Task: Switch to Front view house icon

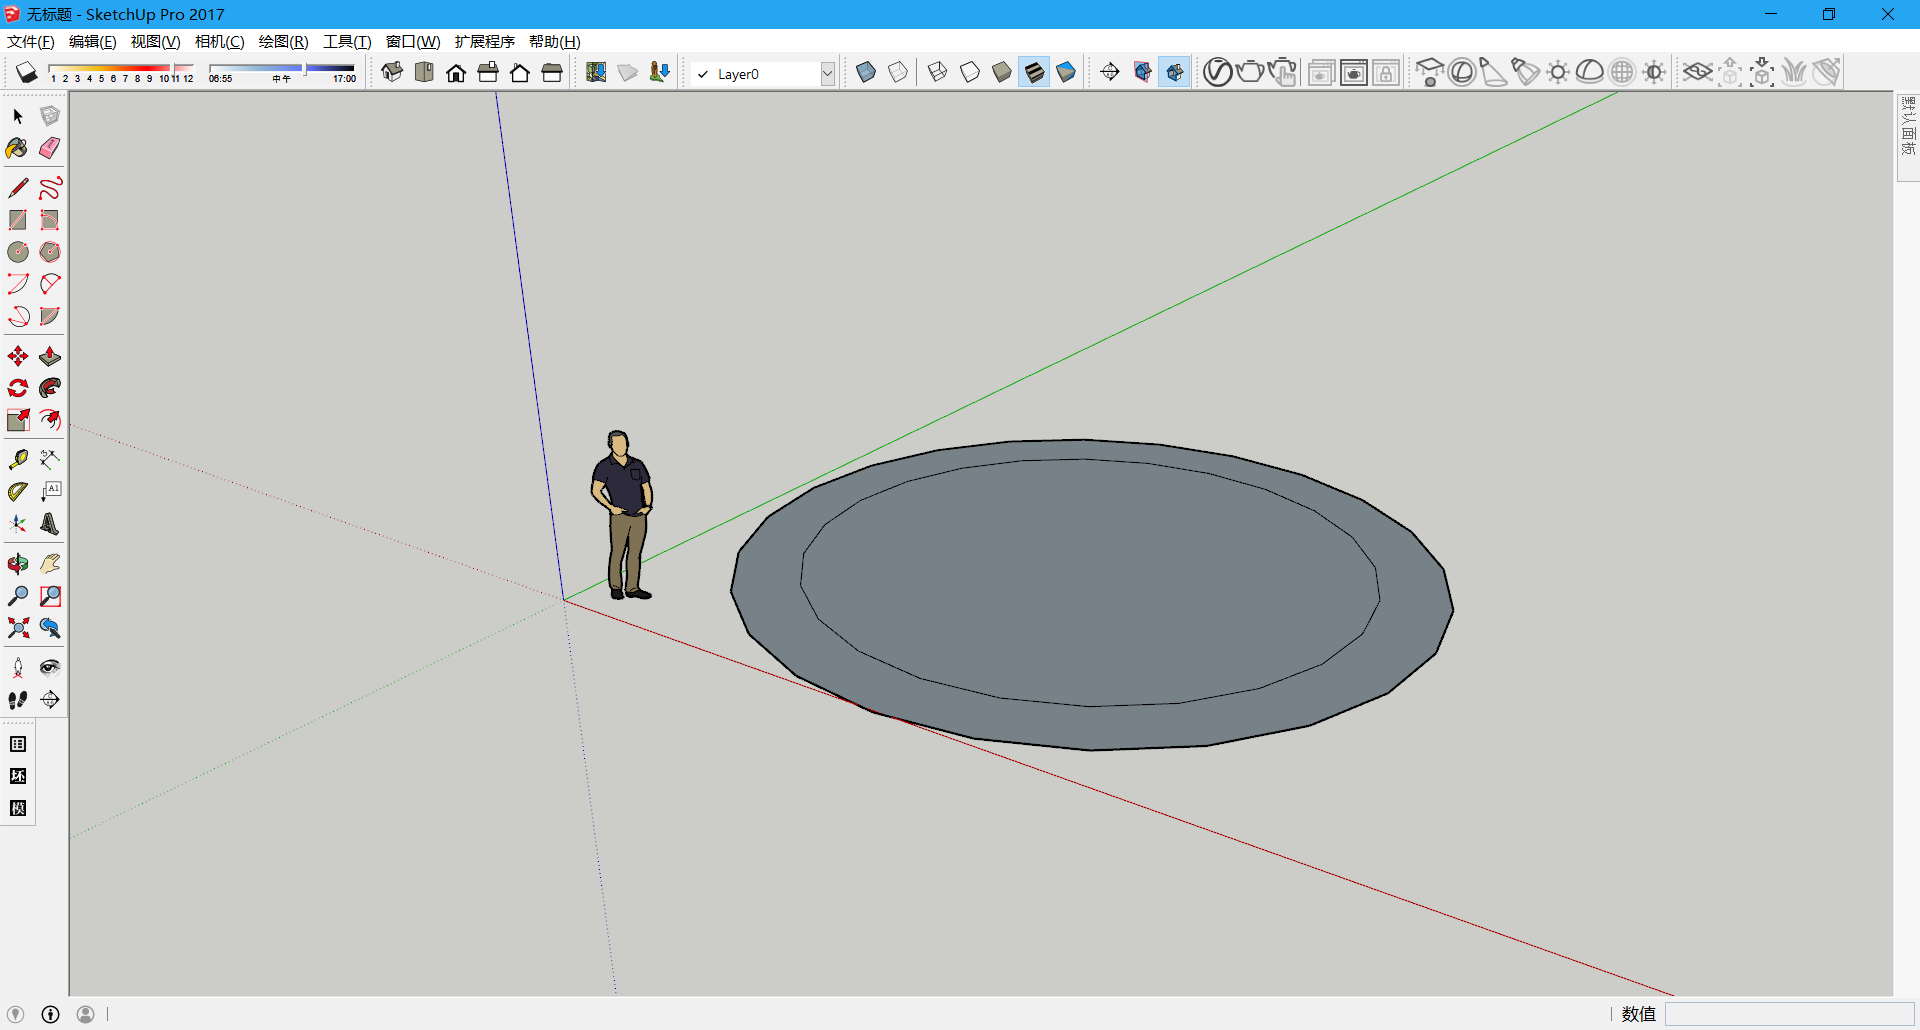Action: tap(456, 73)
